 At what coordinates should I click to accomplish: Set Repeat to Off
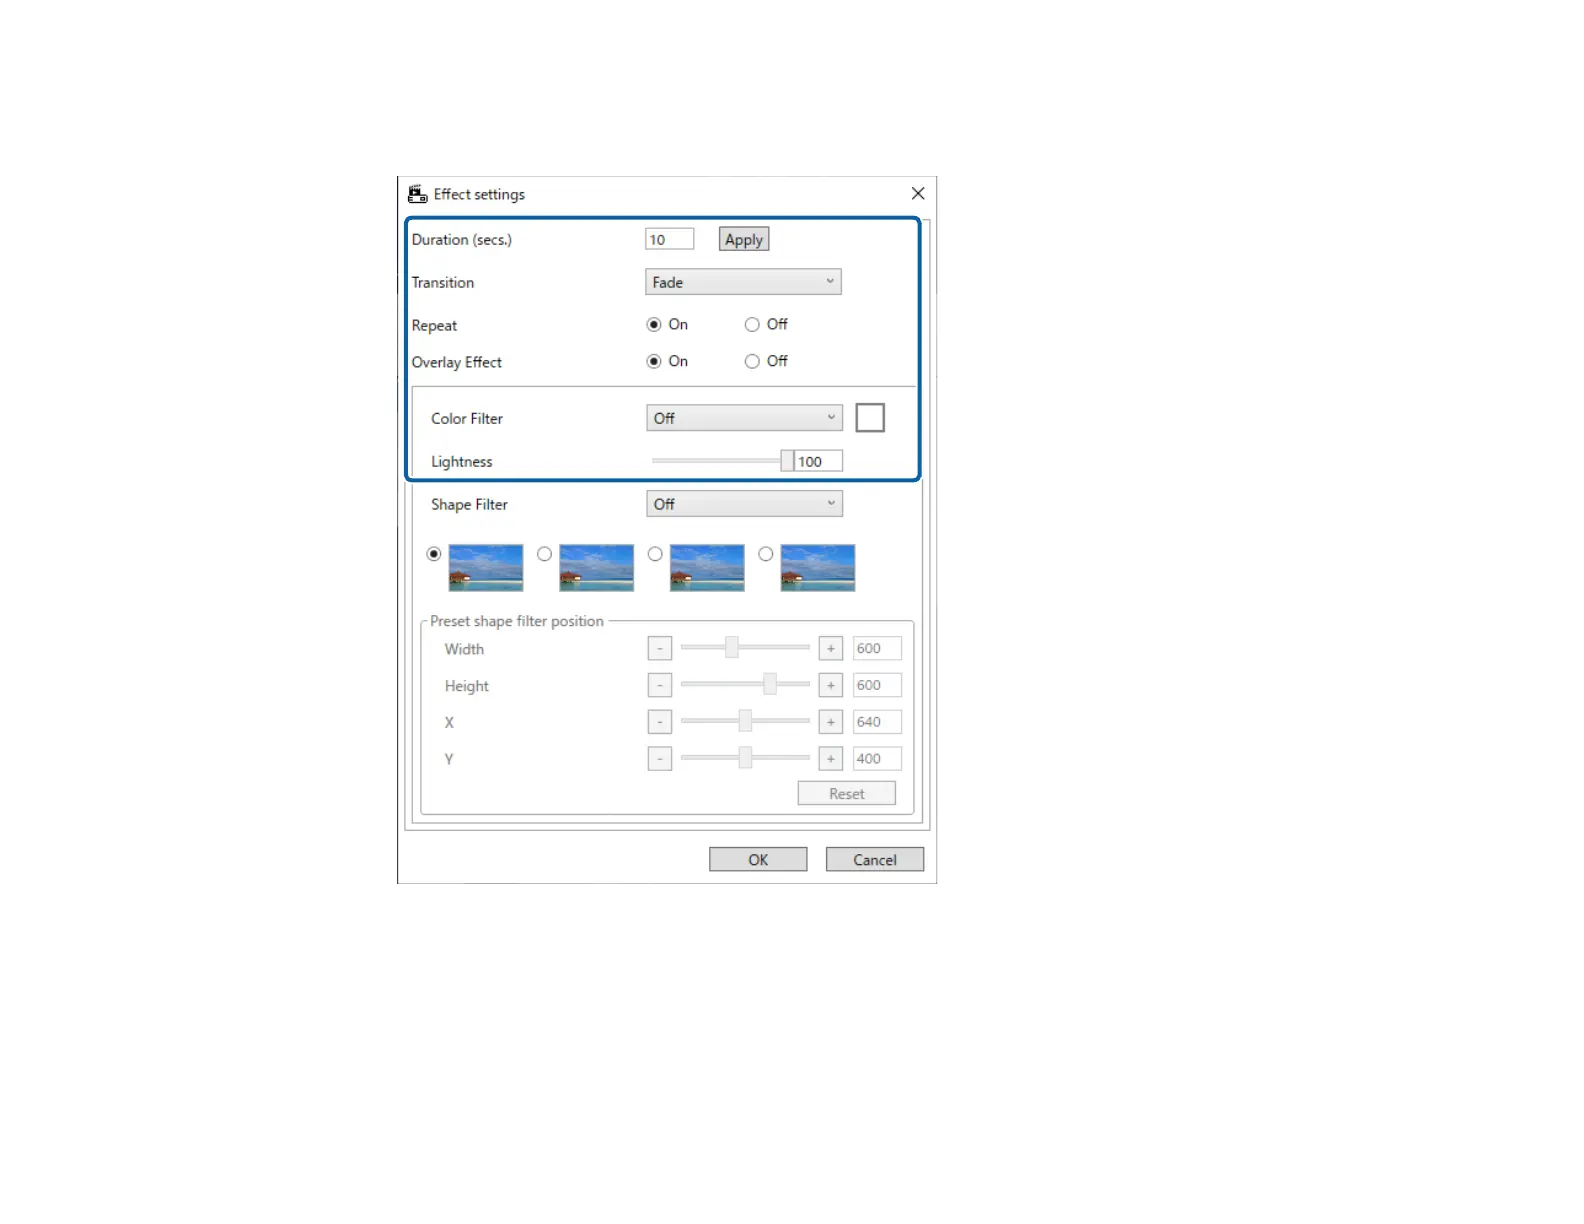point(752,324)
